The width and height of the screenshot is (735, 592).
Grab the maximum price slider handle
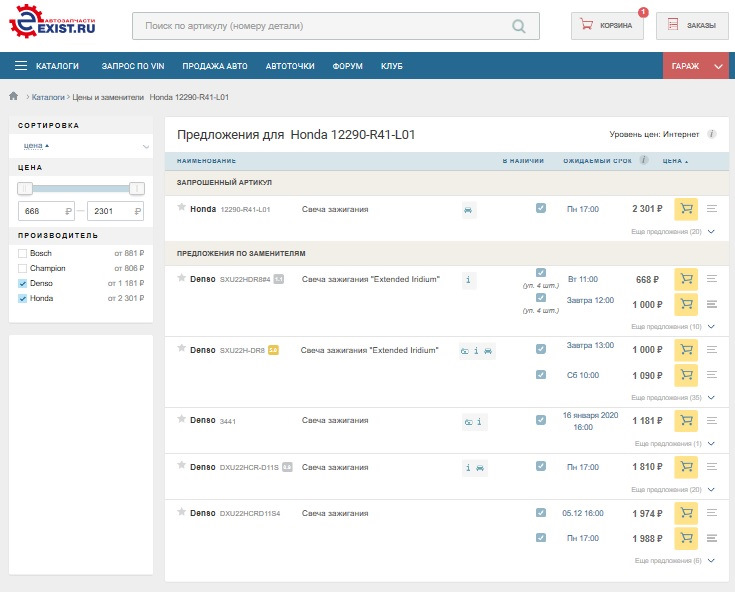[x=137, y=188]
